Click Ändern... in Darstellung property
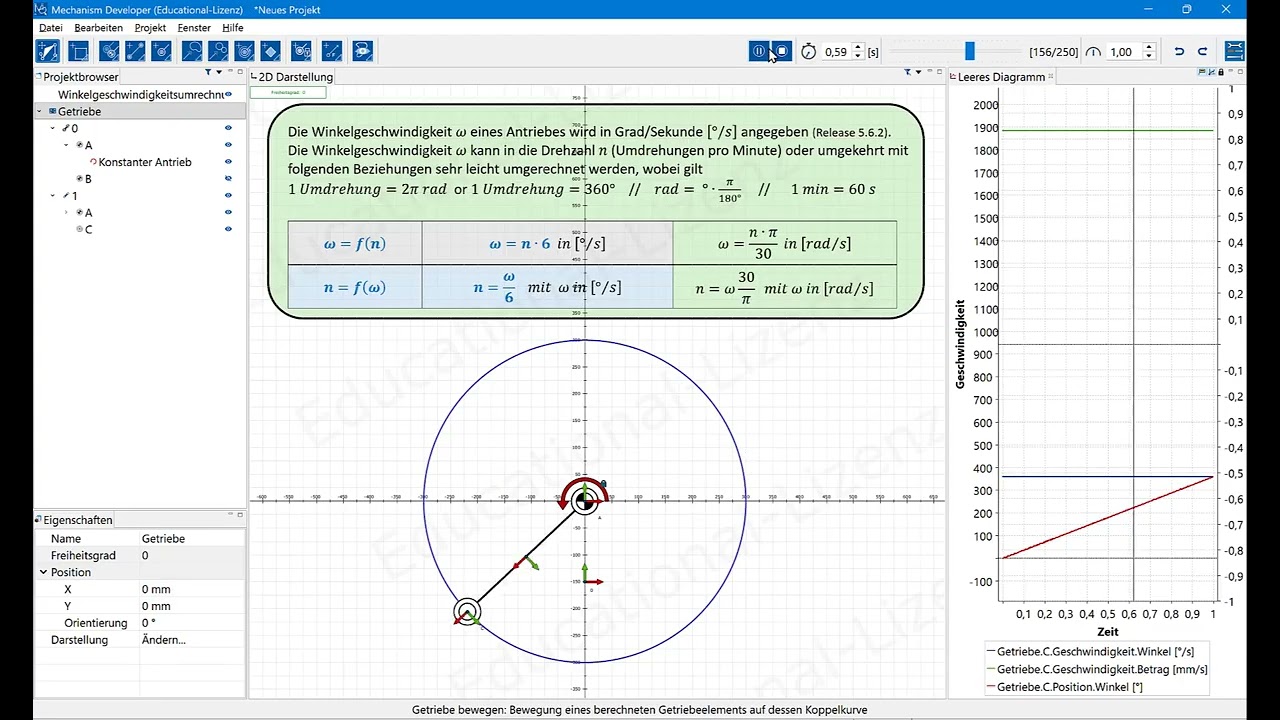 pyautogui.click(x=163, y=640)
